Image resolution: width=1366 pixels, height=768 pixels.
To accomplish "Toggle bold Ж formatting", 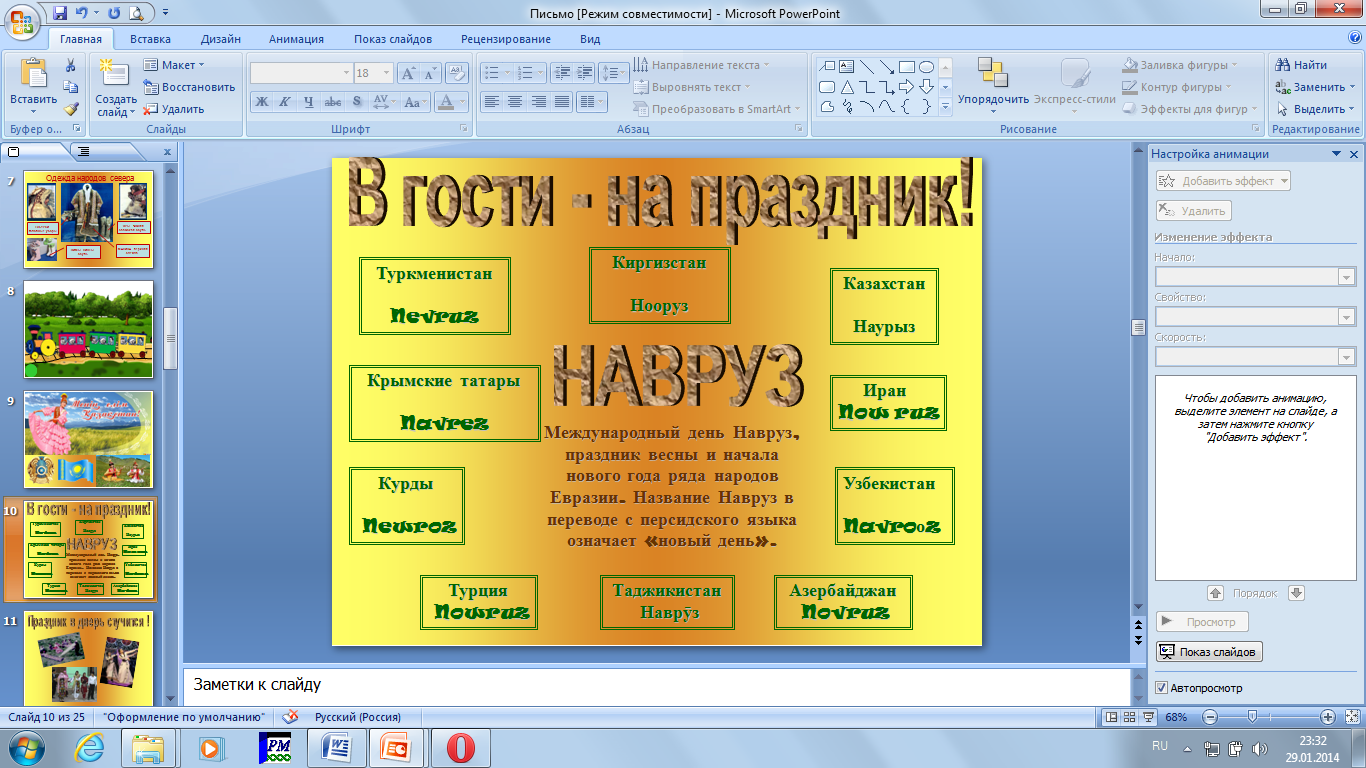I will [261, 102].
